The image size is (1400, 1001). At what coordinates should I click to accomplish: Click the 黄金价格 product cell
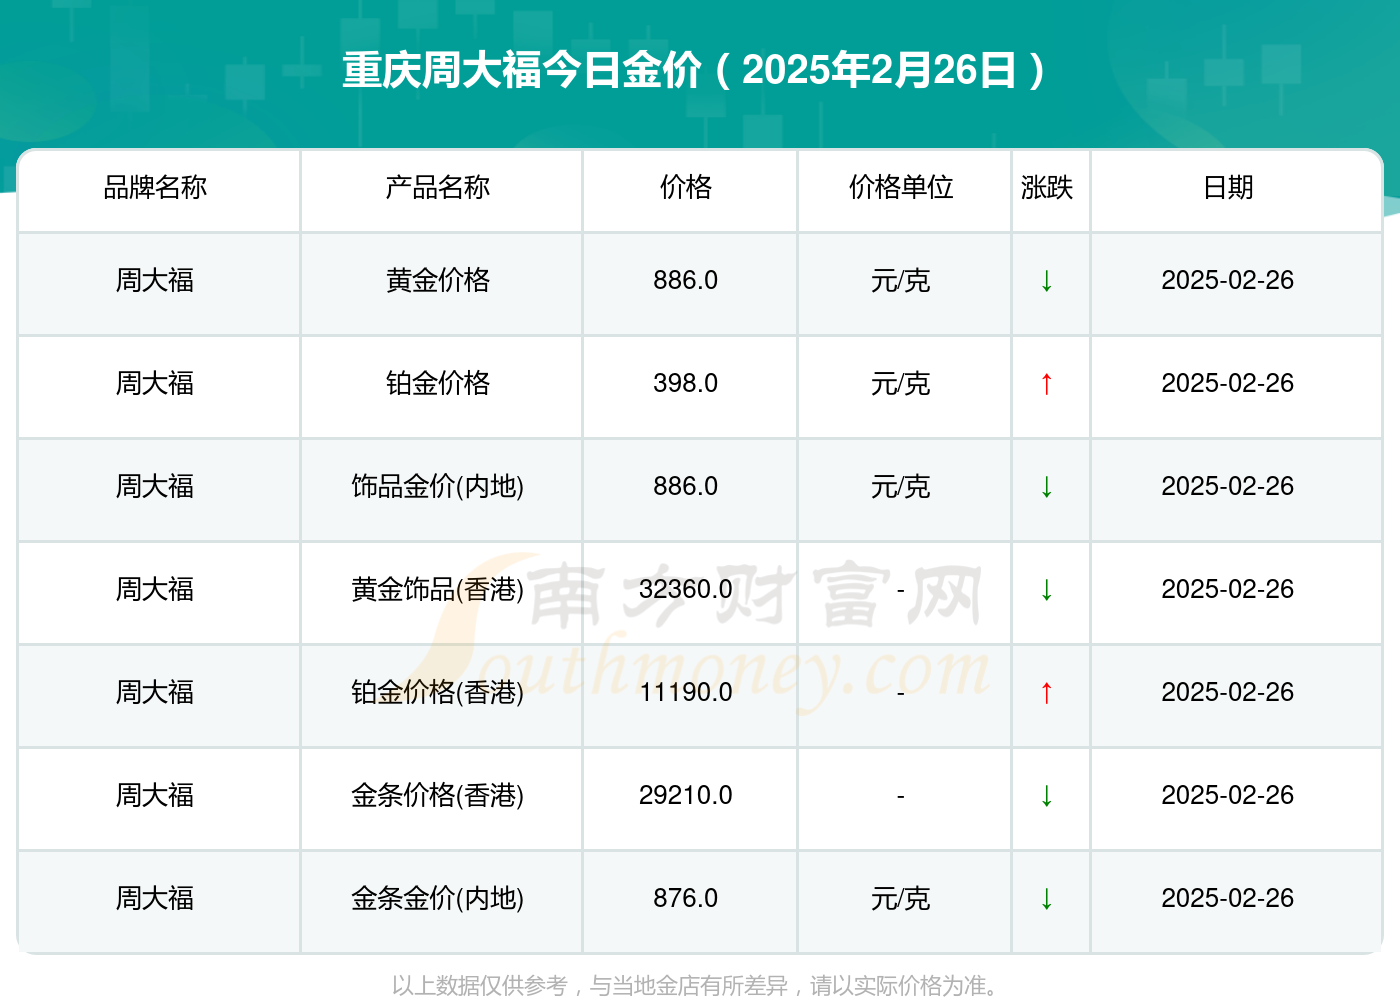[x=438, y=281]
